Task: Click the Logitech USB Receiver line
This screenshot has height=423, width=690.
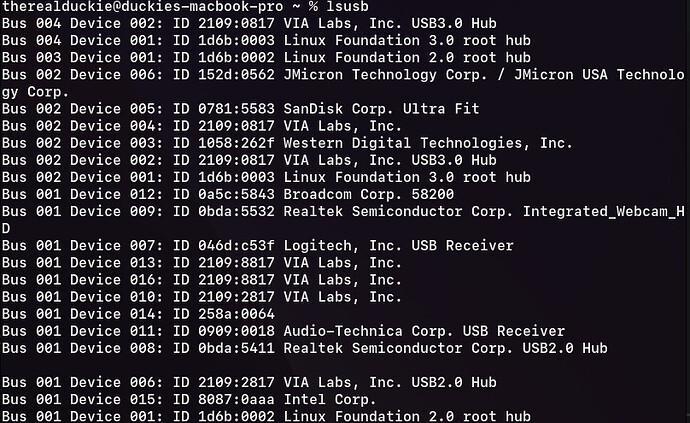Action: click(x=257, y=246)
